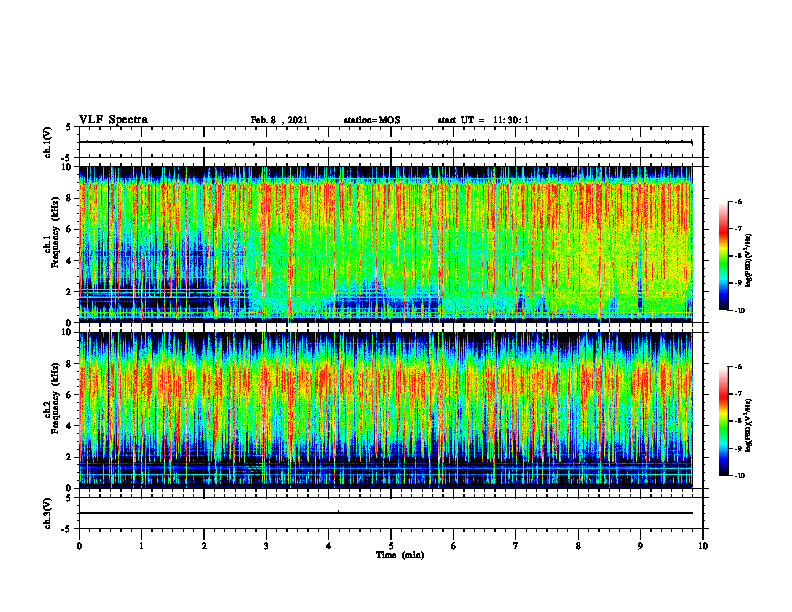Click the ch.1 color scale label 'log(PSD)(V²/Hz)'
792x612 pixels.
click(749, 260)
